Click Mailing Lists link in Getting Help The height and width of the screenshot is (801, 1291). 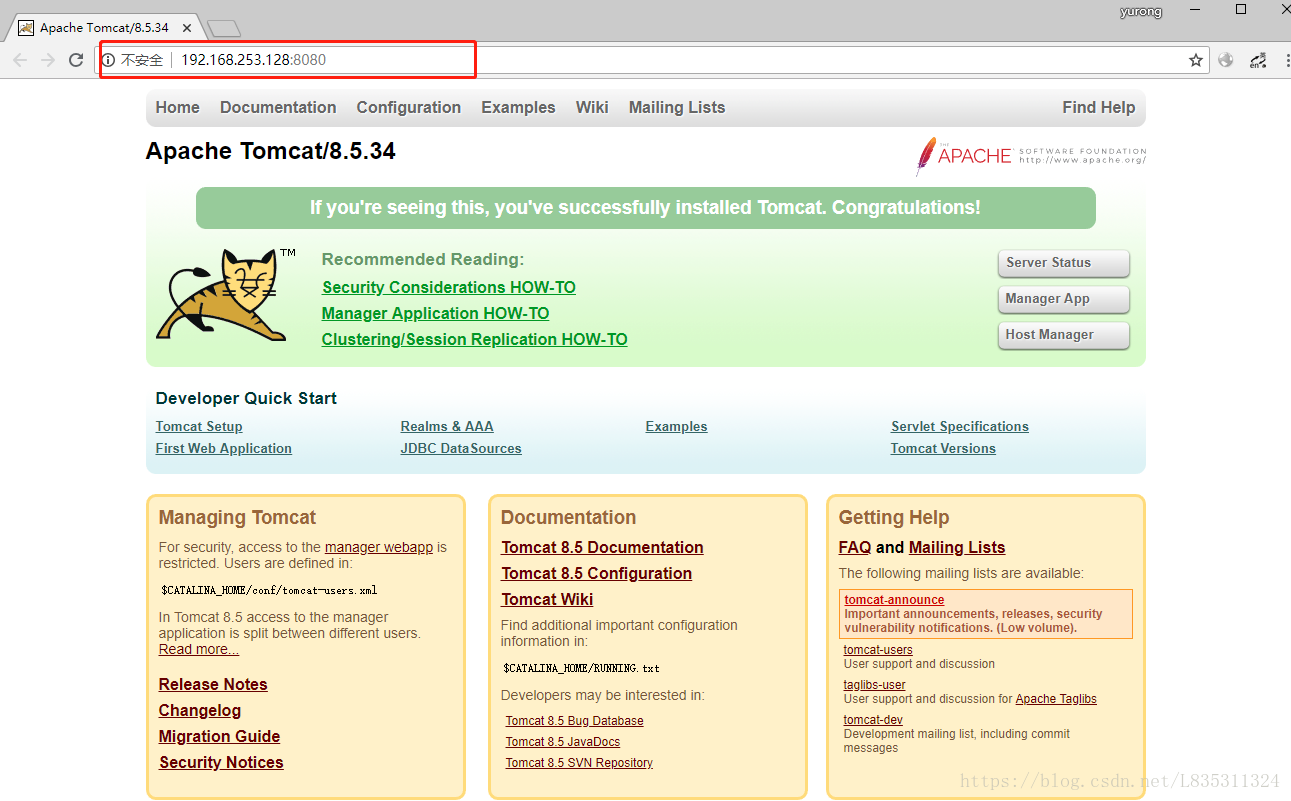pos(957,548)
